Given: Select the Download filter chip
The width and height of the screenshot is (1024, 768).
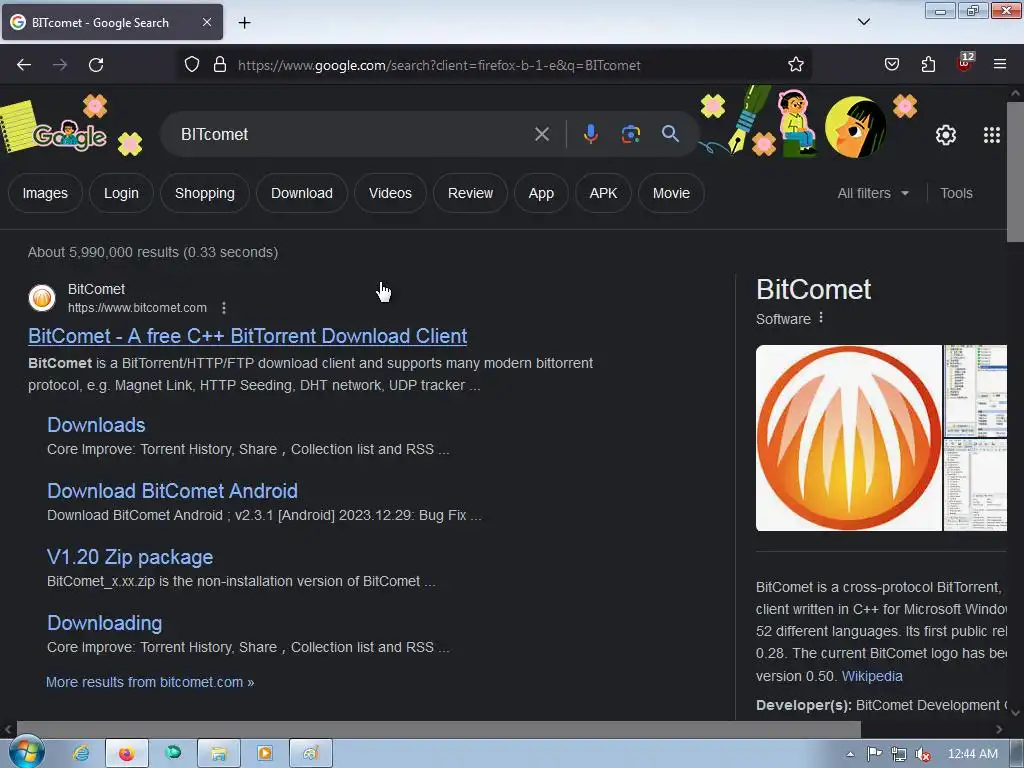Looking at the screenshot, I should point(302,193).
